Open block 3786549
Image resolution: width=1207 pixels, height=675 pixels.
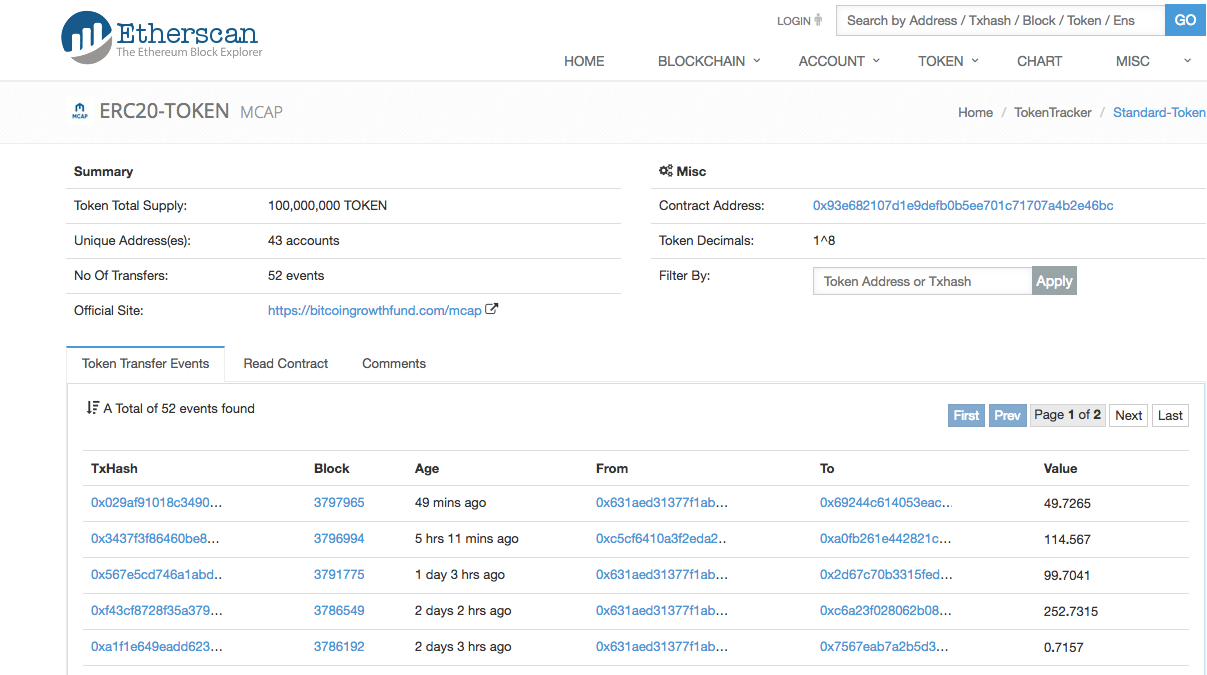coord(339,611)
